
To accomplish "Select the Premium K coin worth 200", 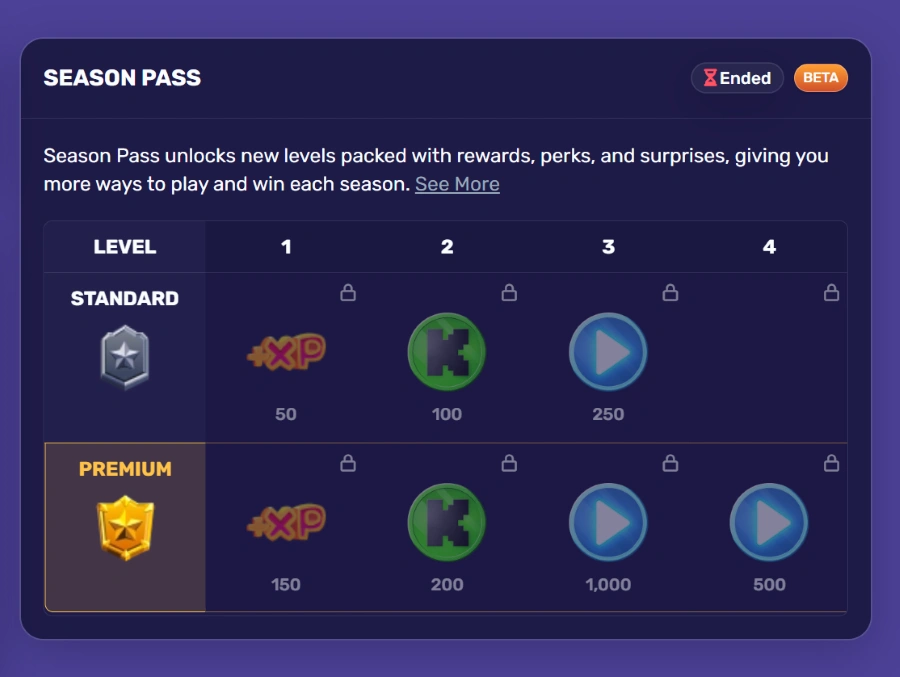I will pos(446,521).
